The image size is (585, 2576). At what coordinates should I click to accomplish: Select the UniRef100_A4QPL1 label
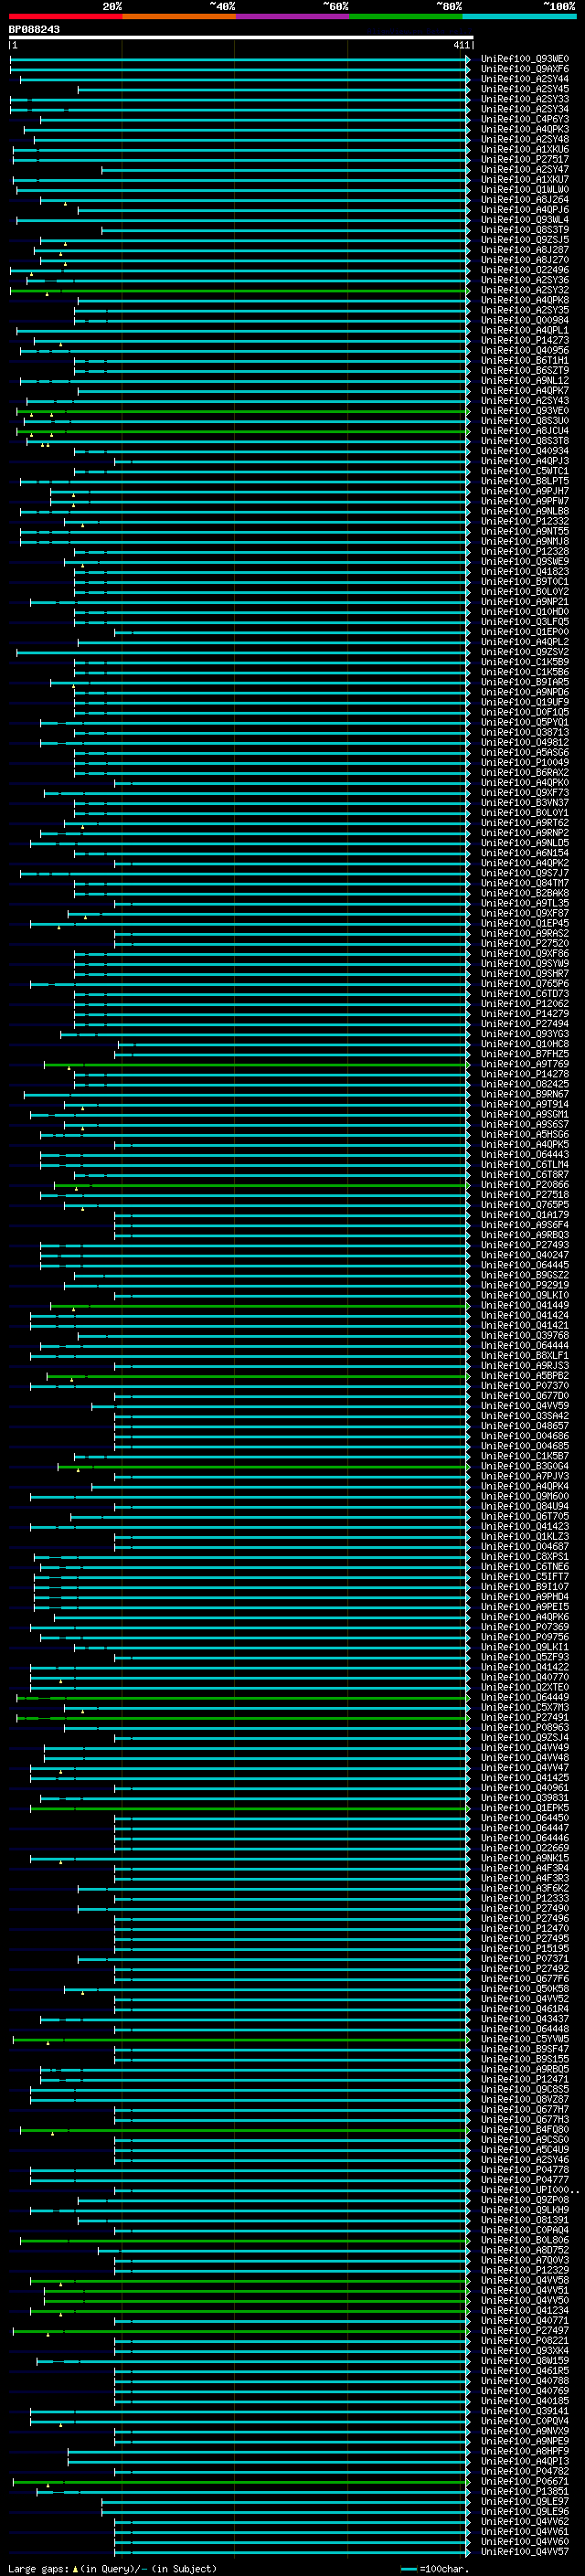pos(524,330)
